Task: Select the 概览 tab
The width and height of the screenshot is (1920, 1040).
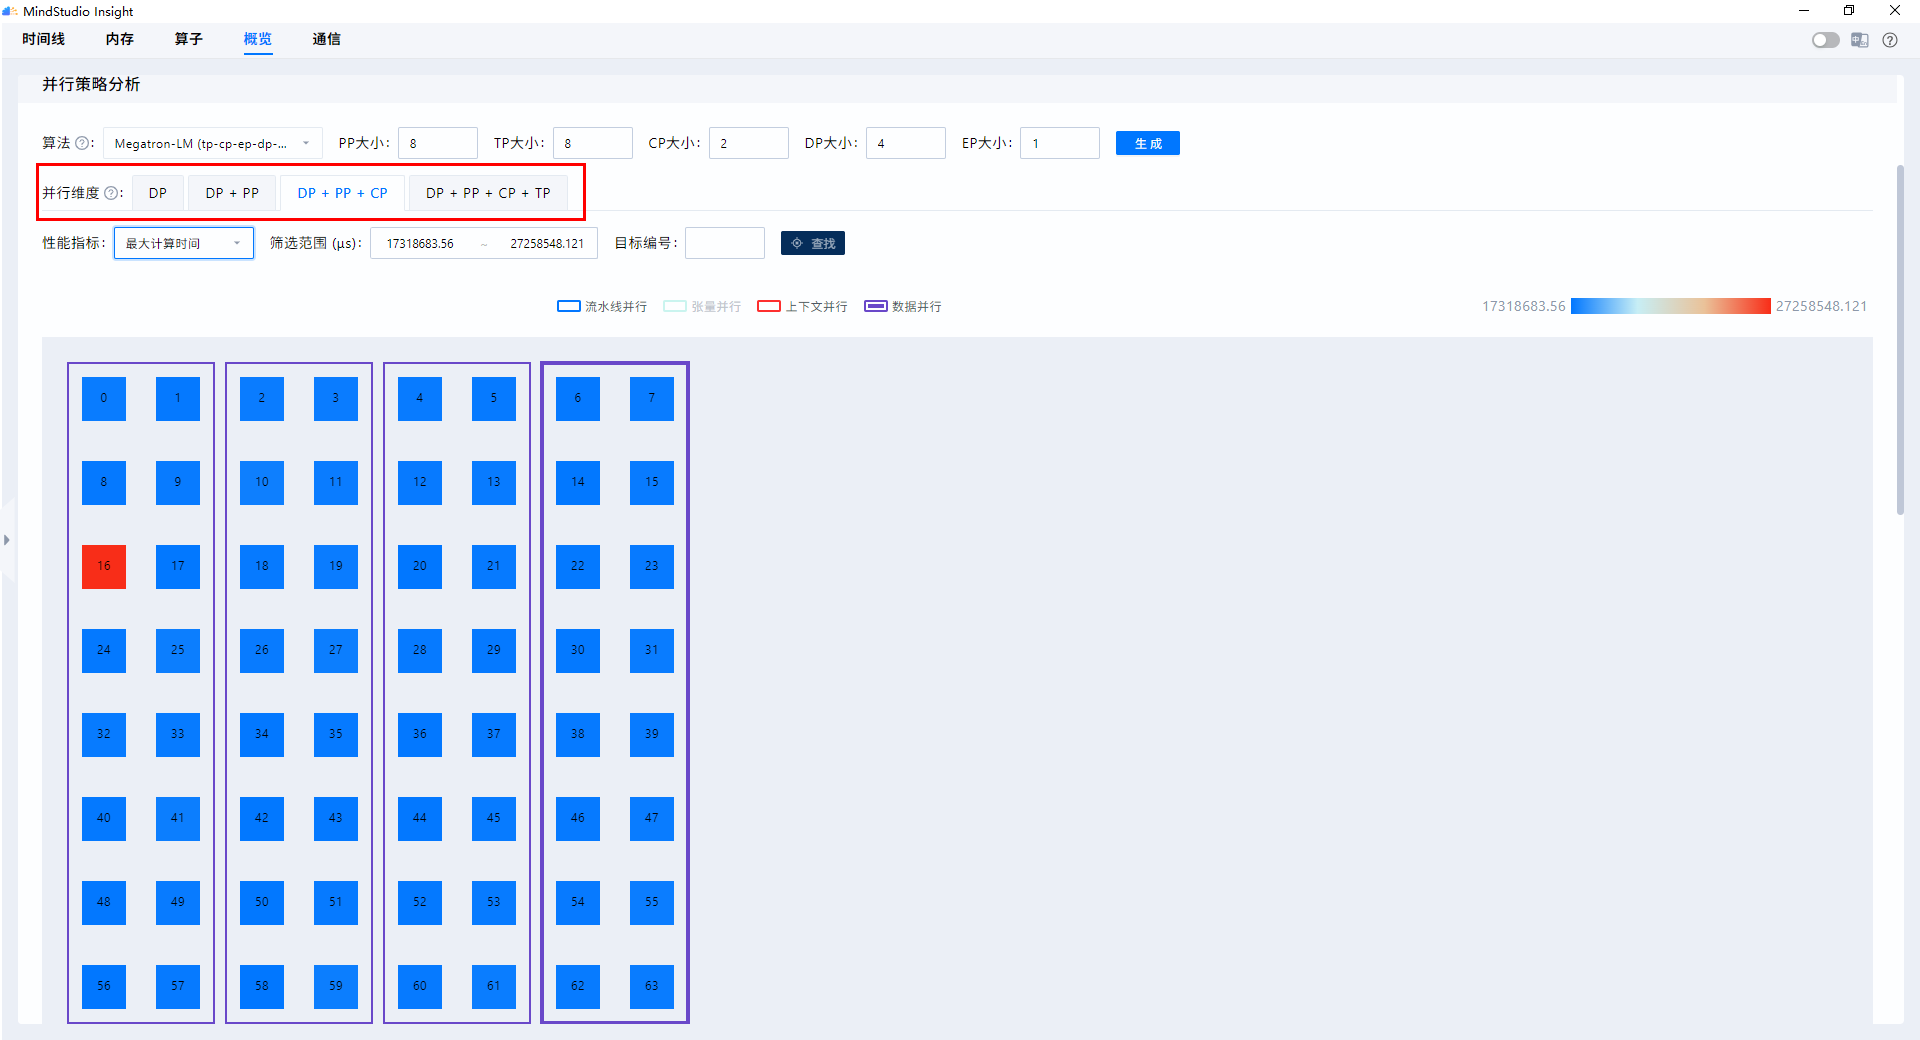Action: coord(258,39)
